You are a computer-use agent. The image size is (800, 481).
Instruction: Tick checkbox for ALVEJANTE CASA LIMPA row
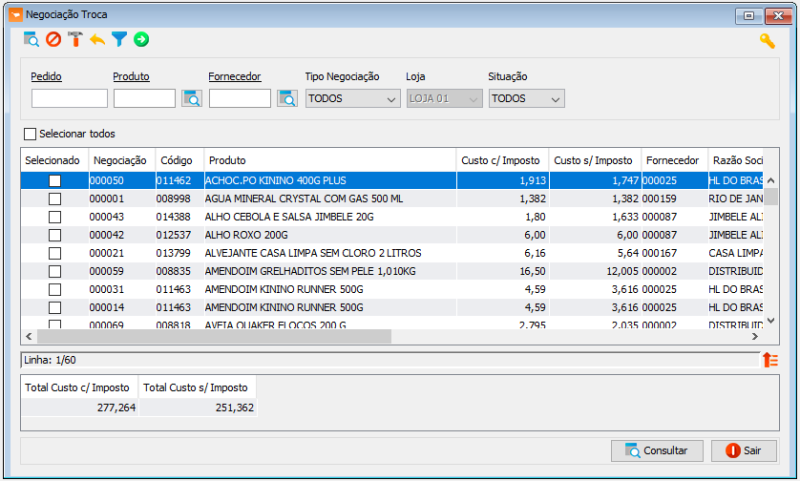pyautogui.click(x=55, y=253)
